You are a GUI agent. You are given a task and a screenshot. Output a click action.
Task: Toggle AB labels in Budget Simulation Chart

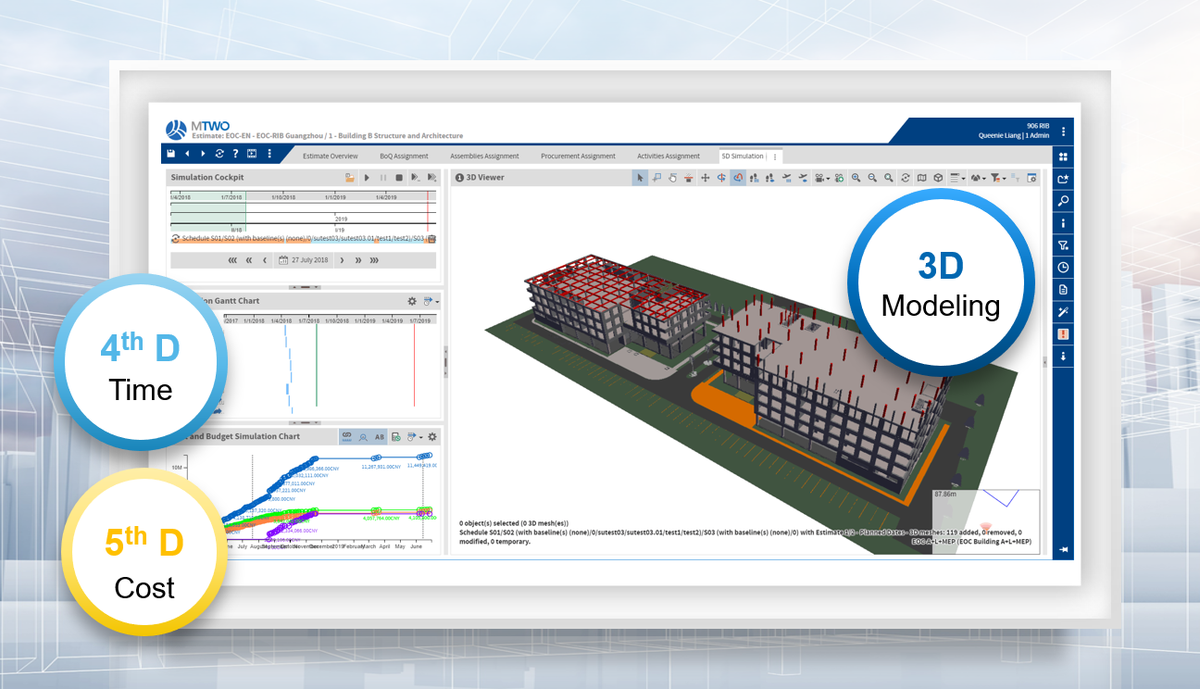380,437
